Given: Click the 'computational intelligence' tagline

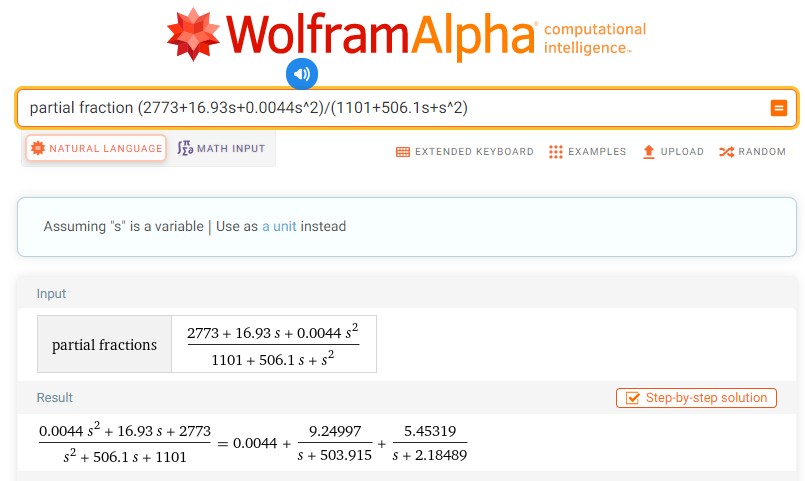Looking at the screenshot, I should coord(594,38).
